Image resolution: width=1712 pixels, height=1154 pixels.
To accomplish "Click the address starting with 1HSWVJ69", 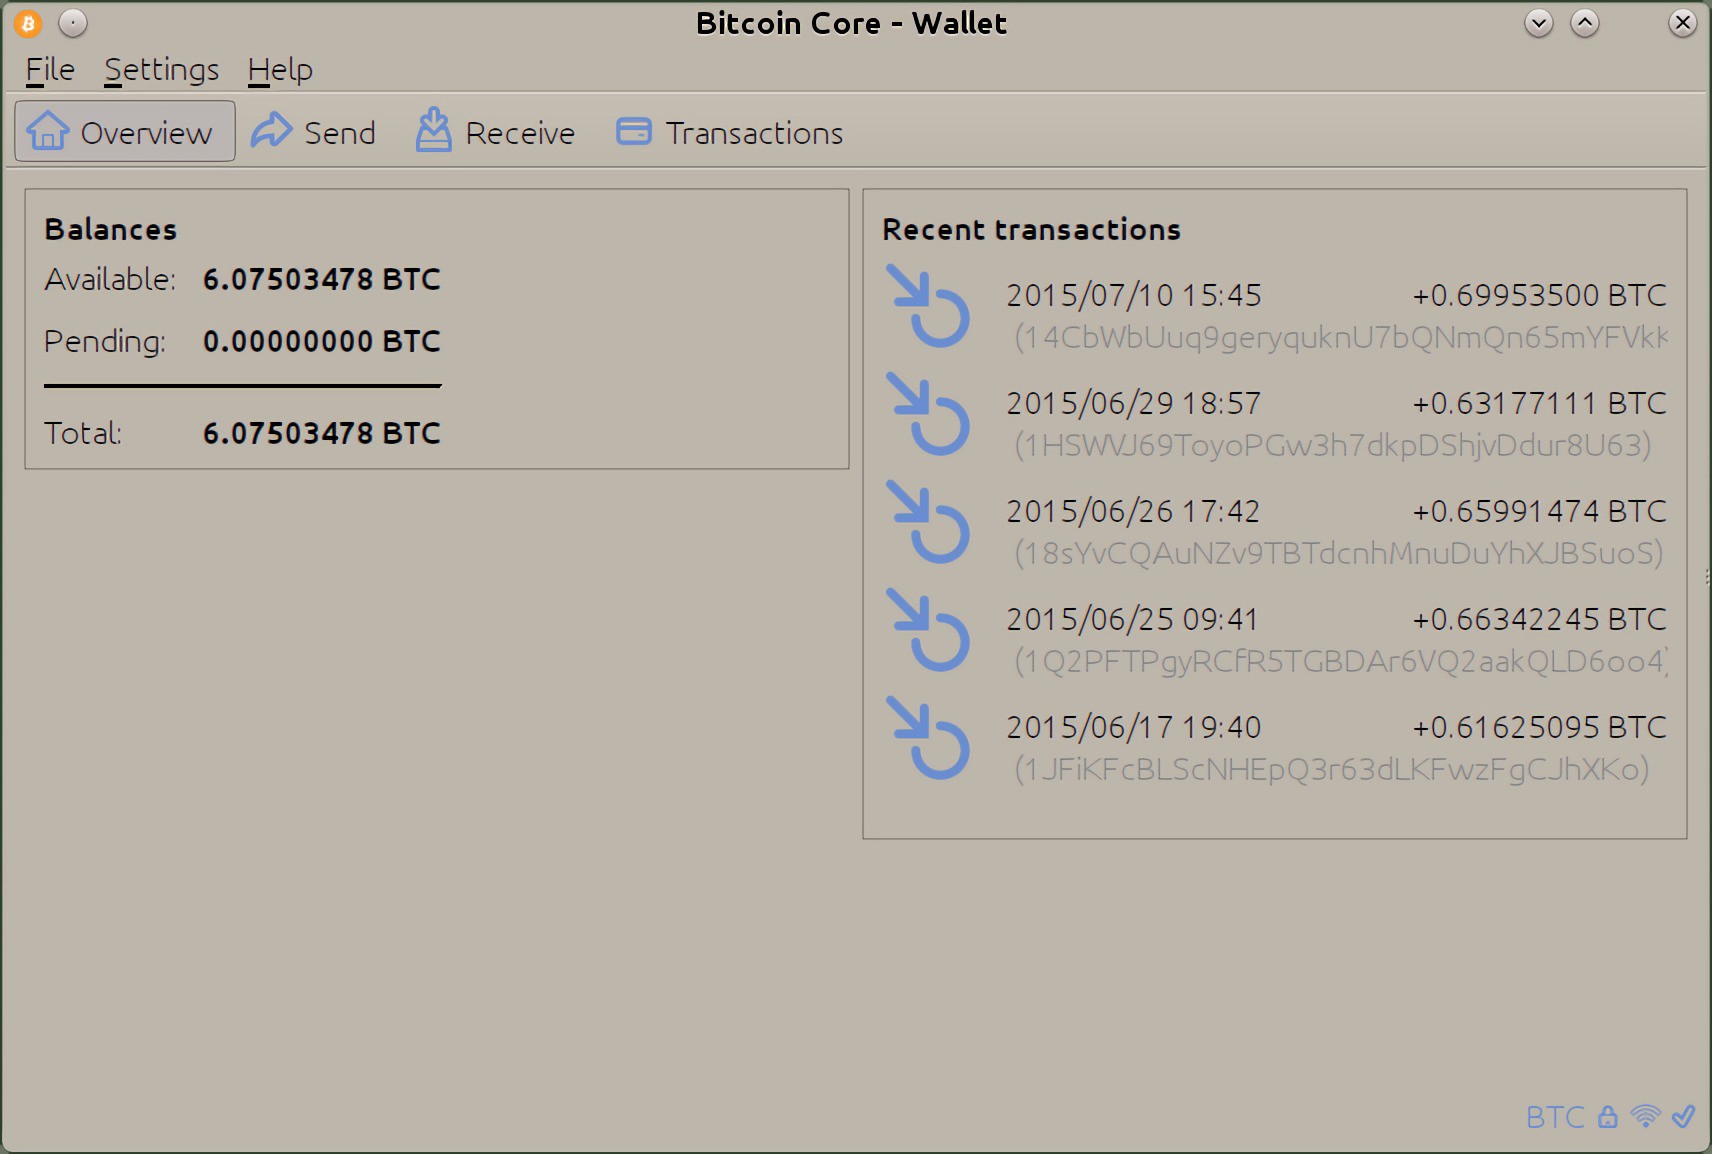I will (1333, 446).
